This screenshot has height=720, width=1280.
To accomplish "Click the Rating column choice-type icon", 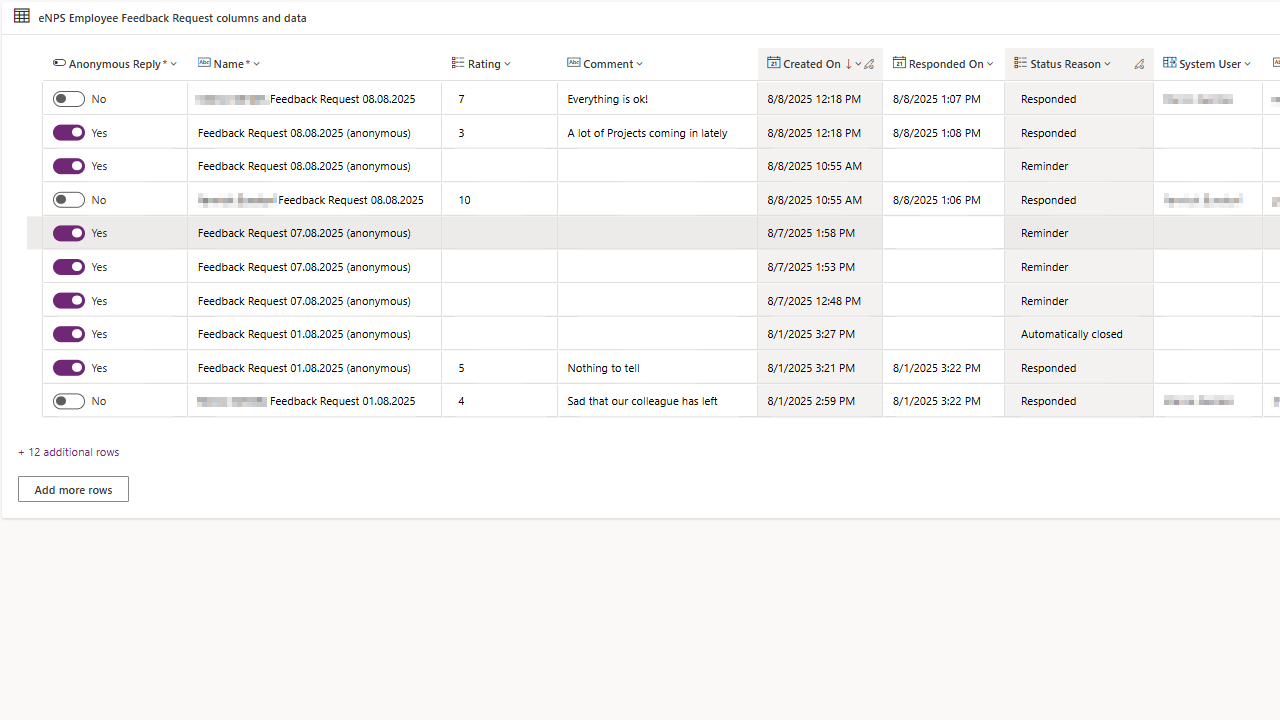I will pos(458,63).
